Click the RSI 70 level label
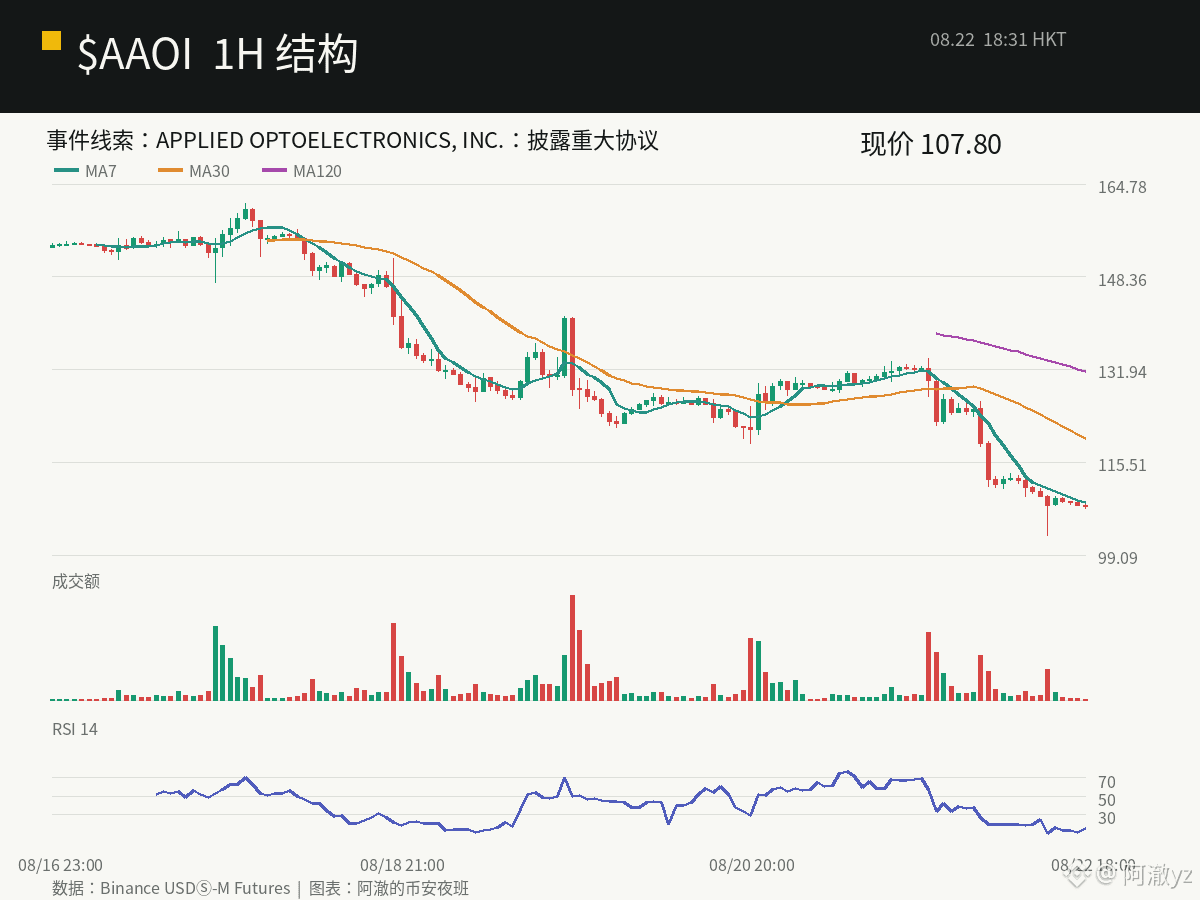The width and height of the screenshot is (1200, 900). click(x=1107, y=782)
